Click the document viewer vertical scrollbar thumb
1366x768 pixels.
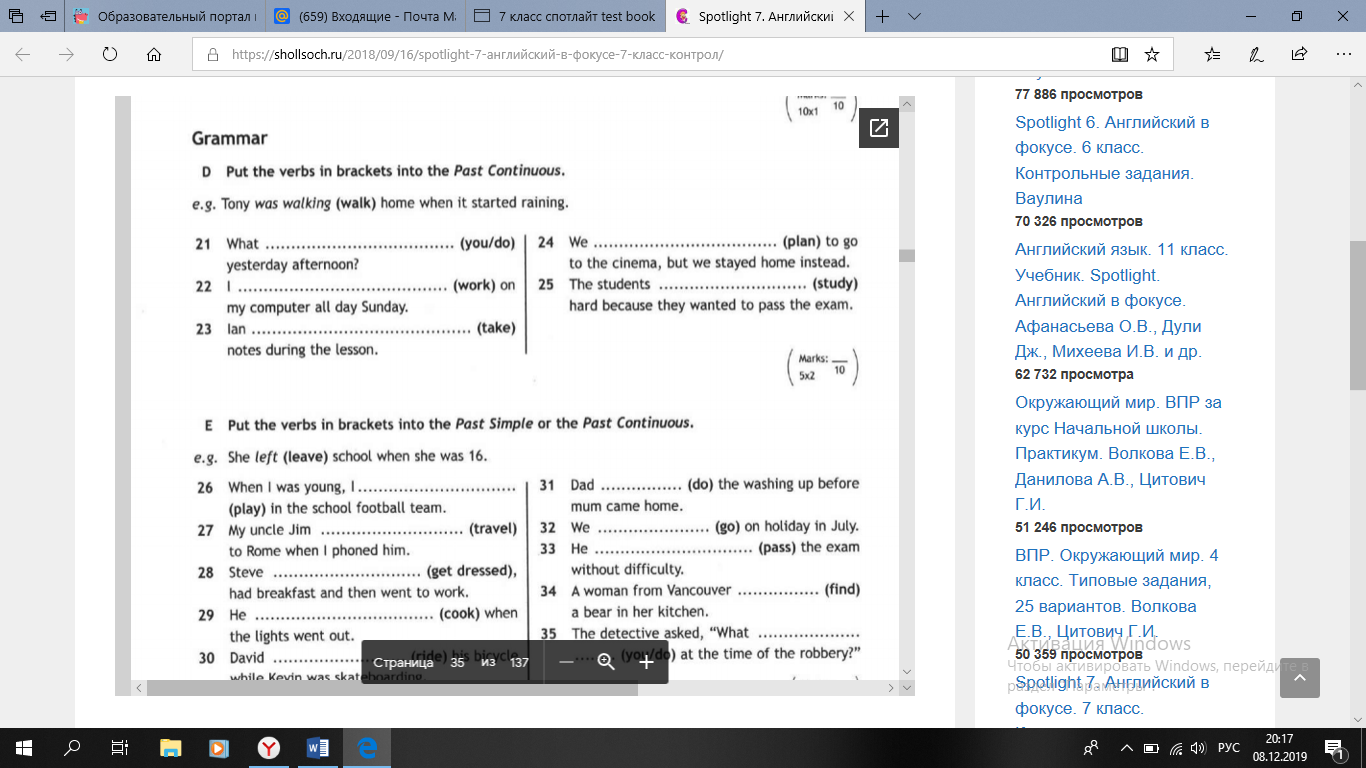(907, 256)
